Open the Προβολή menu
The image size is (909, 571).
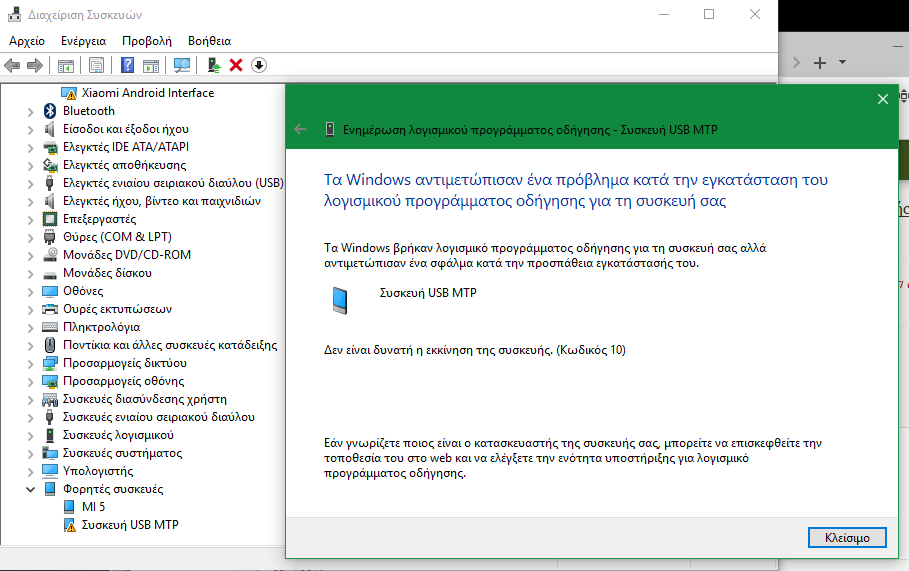pos(147,41)
